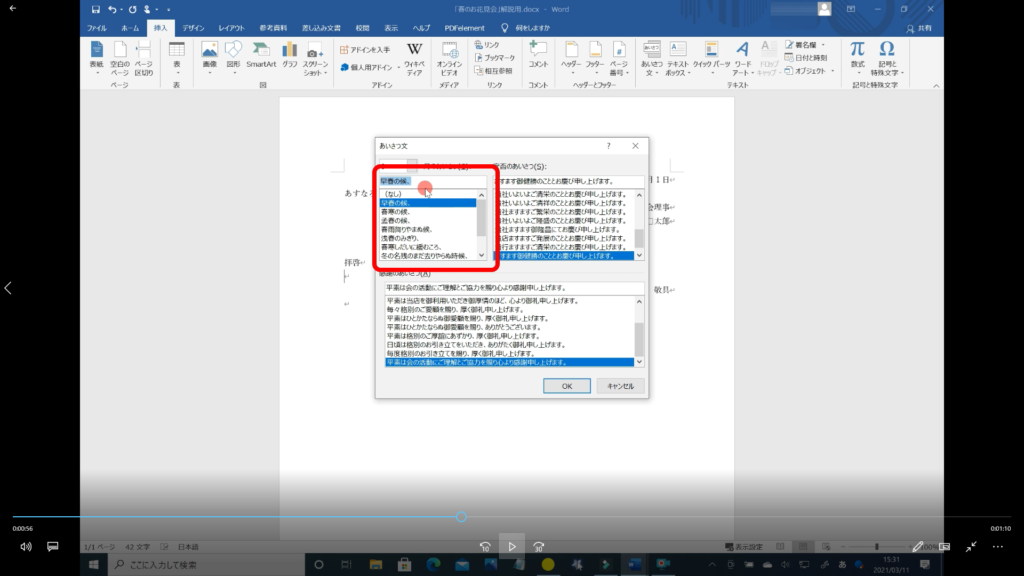Image resolution: width=1024 pixels, height=576 pixels.
Task: Click the SmartArt icon in ribbon
Action: 261,54
